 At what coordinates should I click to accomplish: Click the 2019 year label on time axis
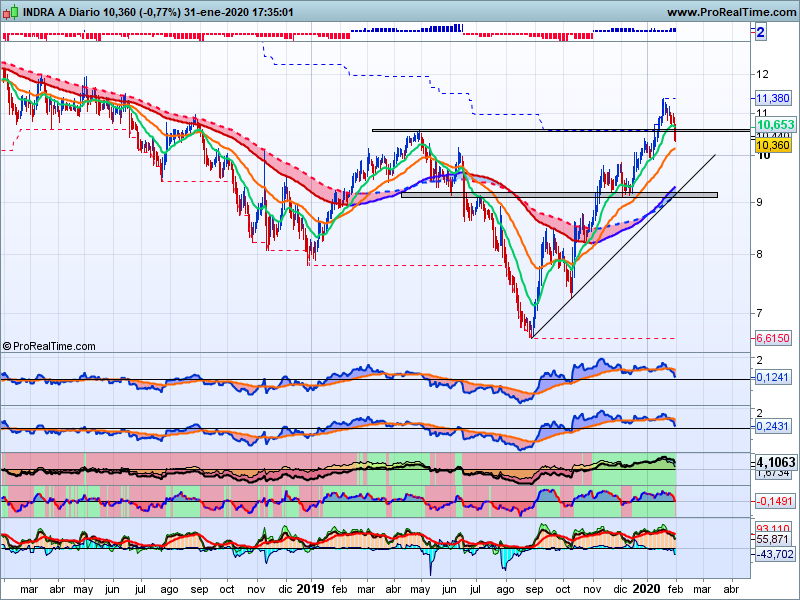tap(310, 589)
